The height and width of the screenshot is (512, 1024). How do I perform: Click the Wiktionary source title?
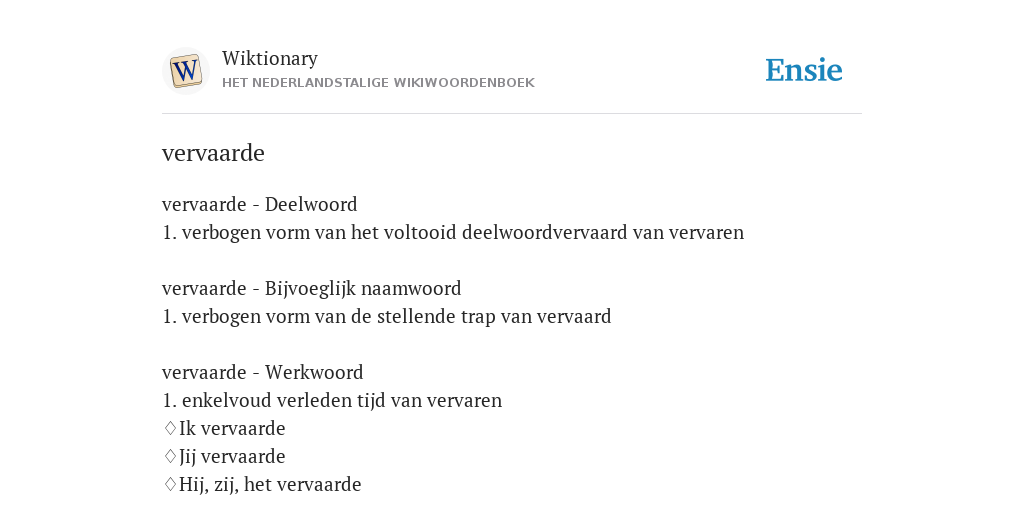pyautogui.click(x=270, y=58)
